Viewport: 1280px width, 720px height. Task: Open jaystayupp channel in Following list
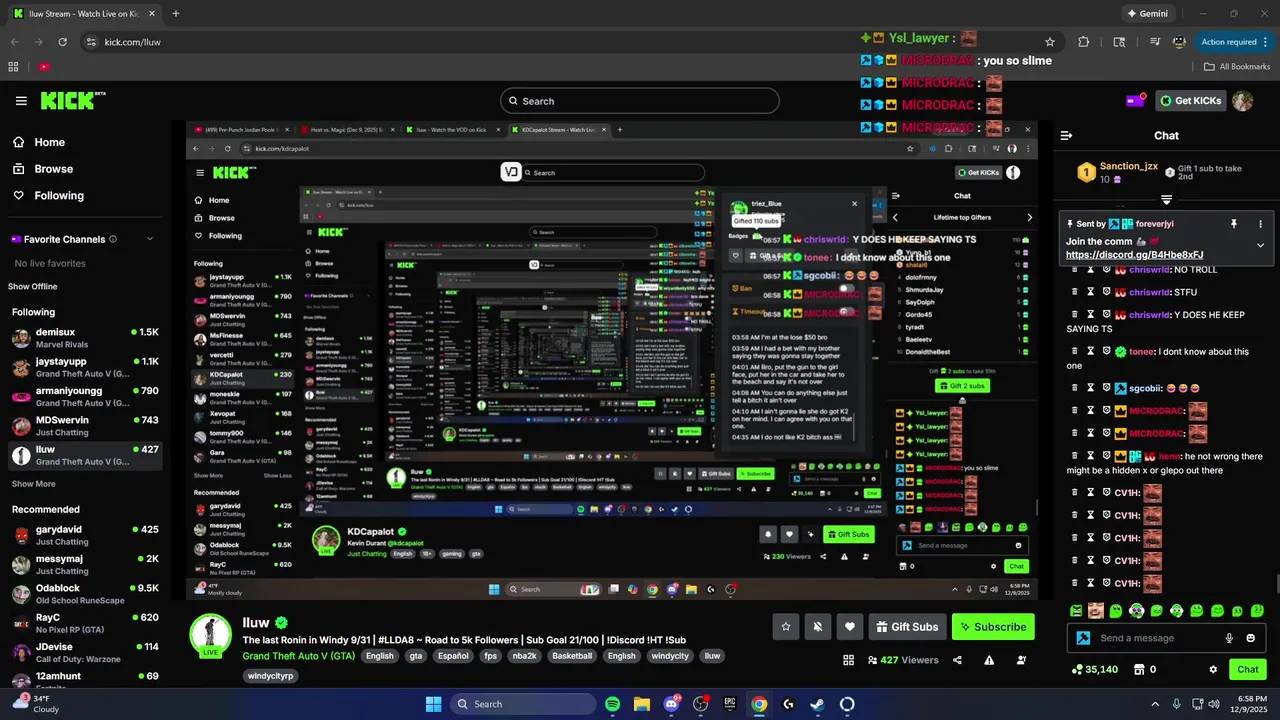(x=85, y=367)
